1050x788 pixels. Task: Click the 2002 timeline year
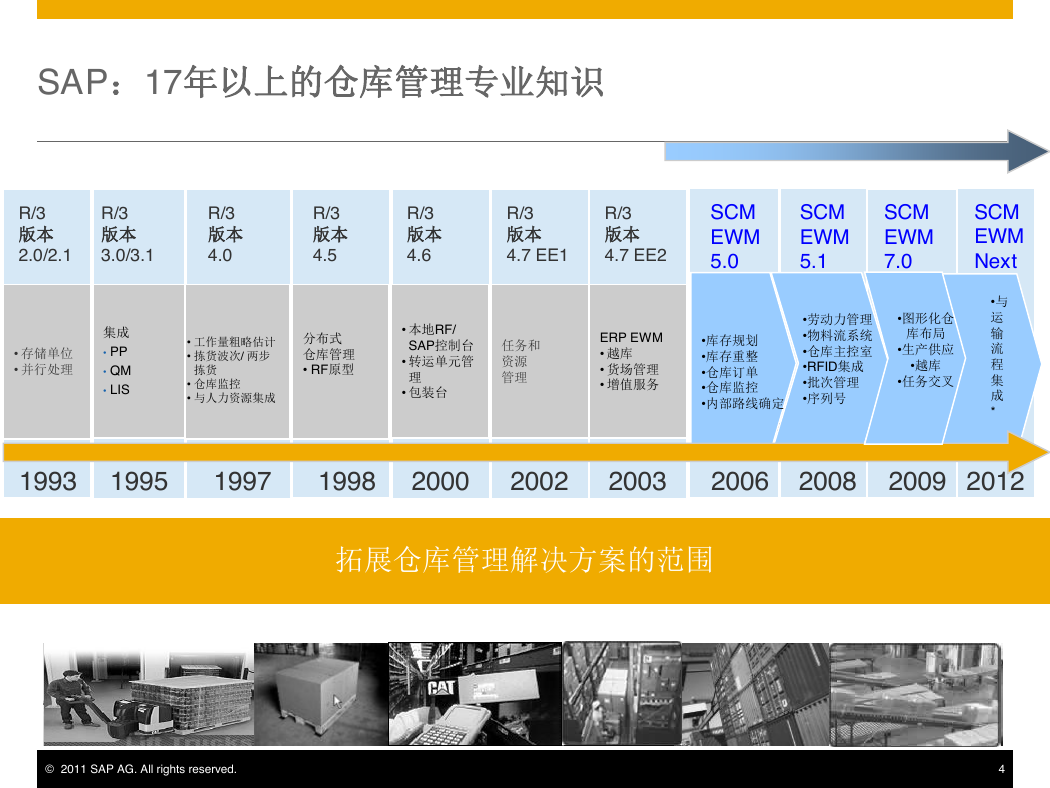[x=539, y=481]
